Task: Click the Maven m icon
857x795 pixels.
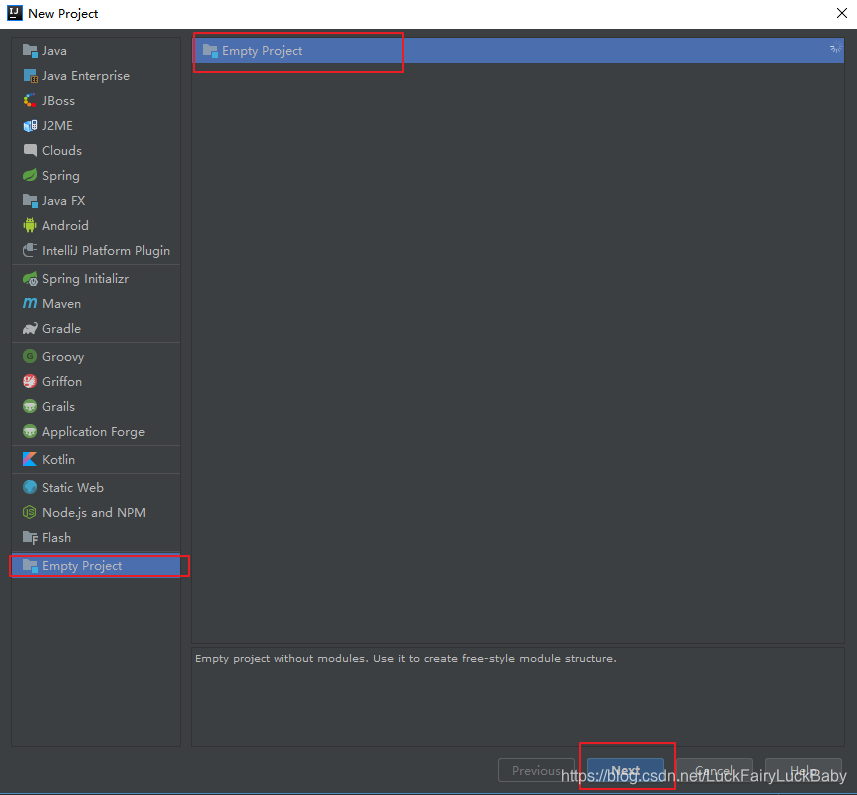Action: tap(30, 303)
